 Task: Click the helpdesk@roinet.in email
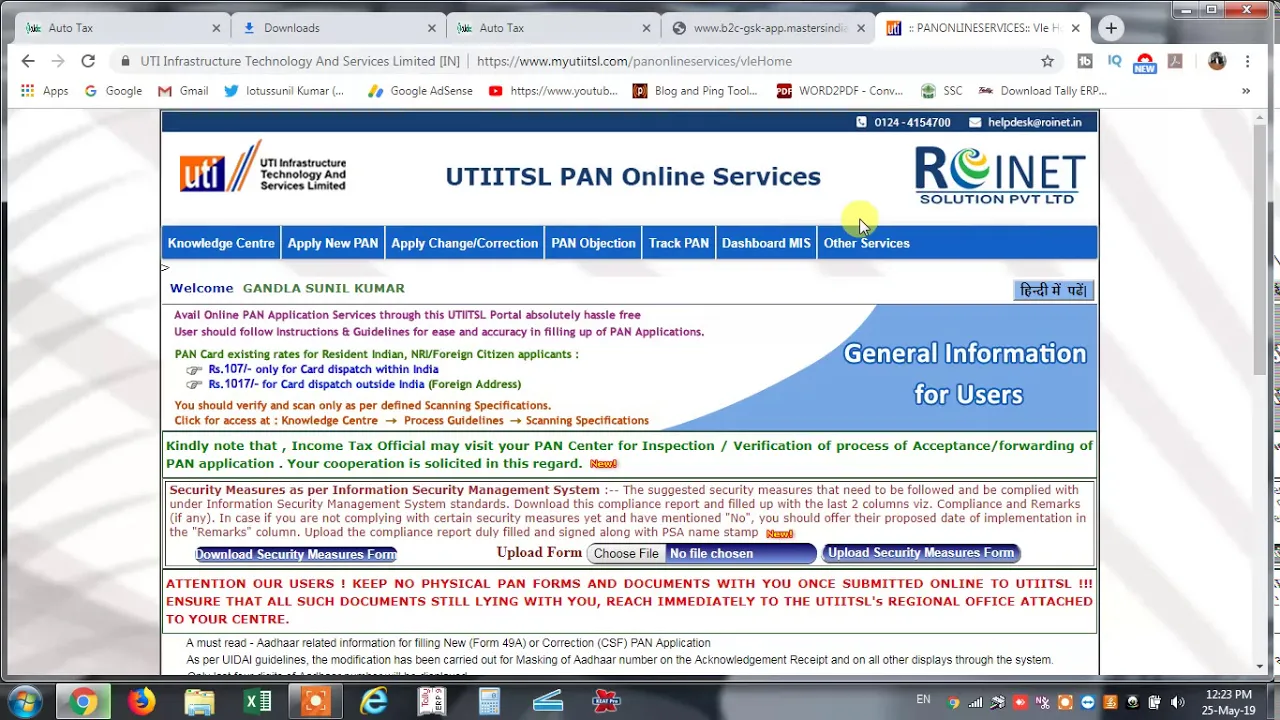click(x=1034, y=122)
